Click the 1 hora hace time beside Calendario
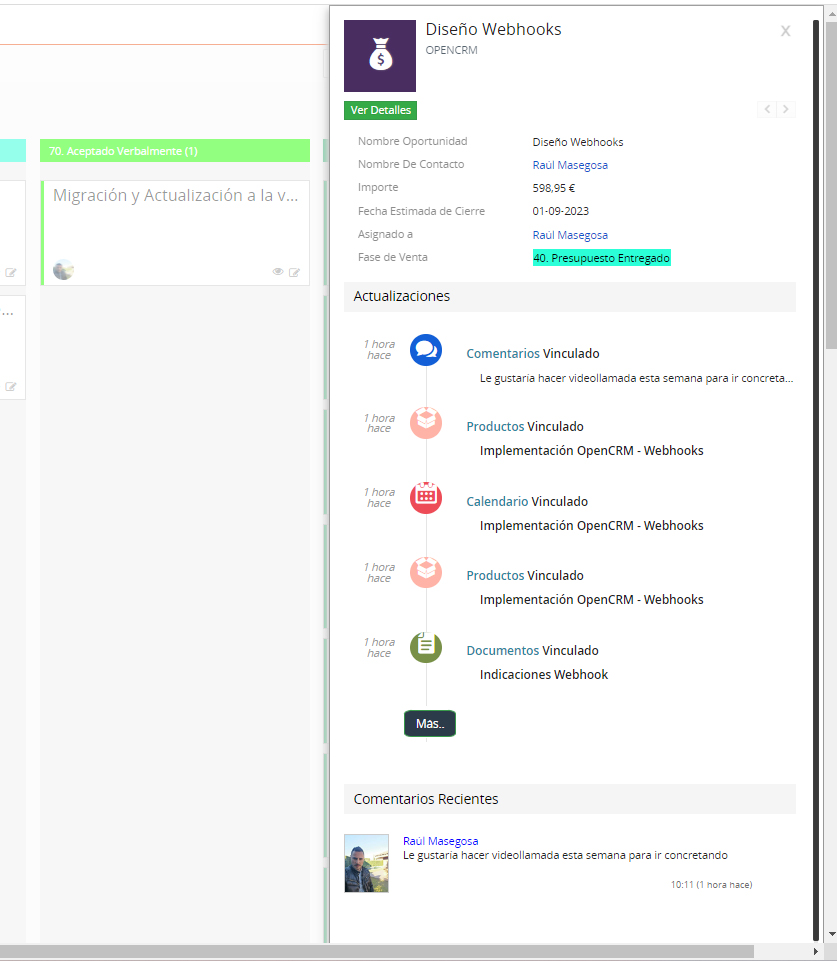 379,498
